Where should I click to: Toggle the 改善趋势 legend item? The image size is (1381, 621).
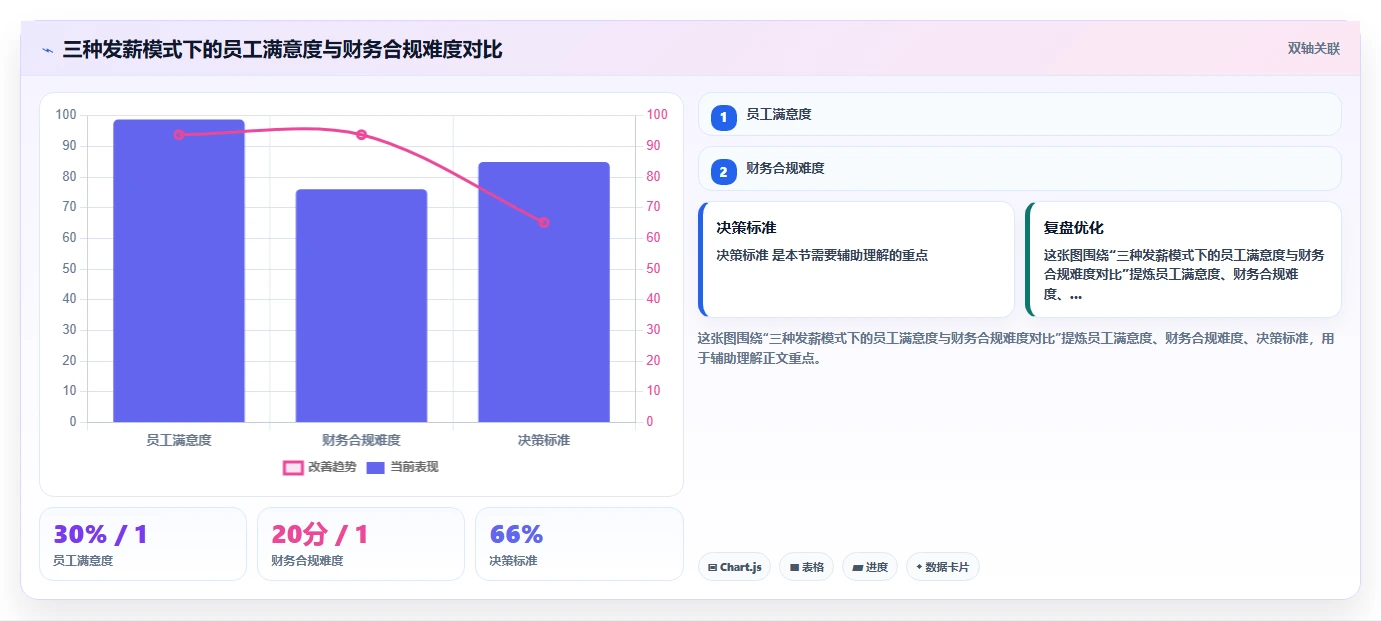(320, 467)
